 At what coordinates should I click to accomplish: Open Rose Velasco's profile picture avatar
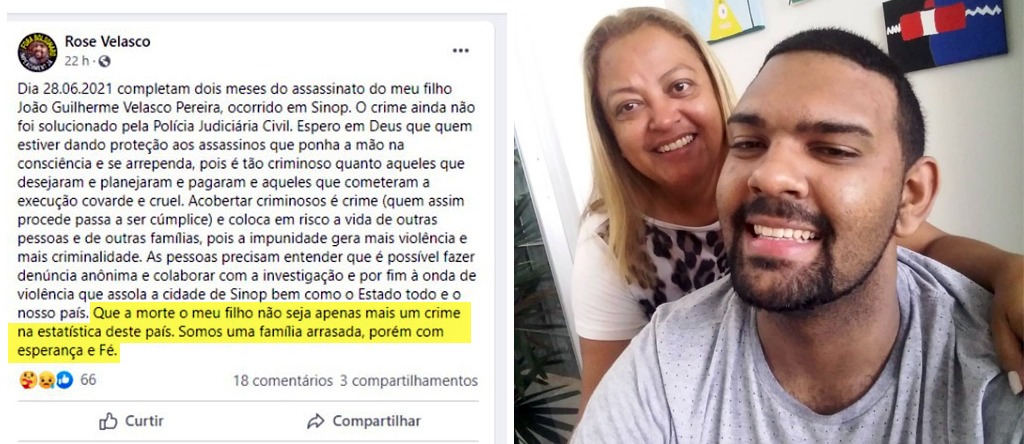coord(37,52)
